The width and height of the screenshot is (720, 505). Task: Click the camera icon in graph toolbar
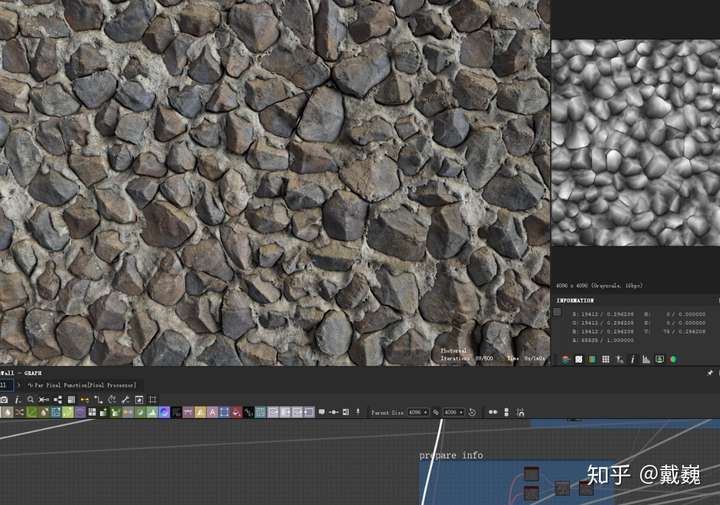[5, 399]
